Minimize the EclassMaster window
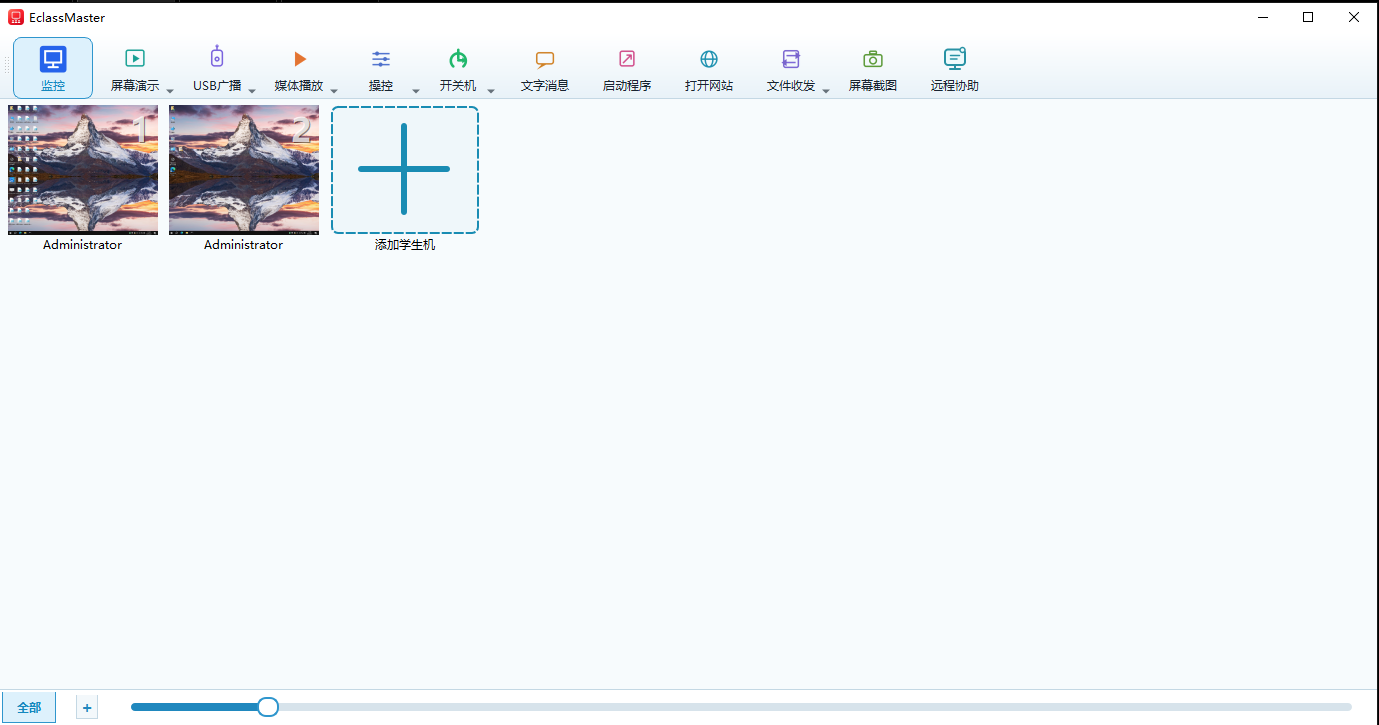 [x=1264, y=17]
